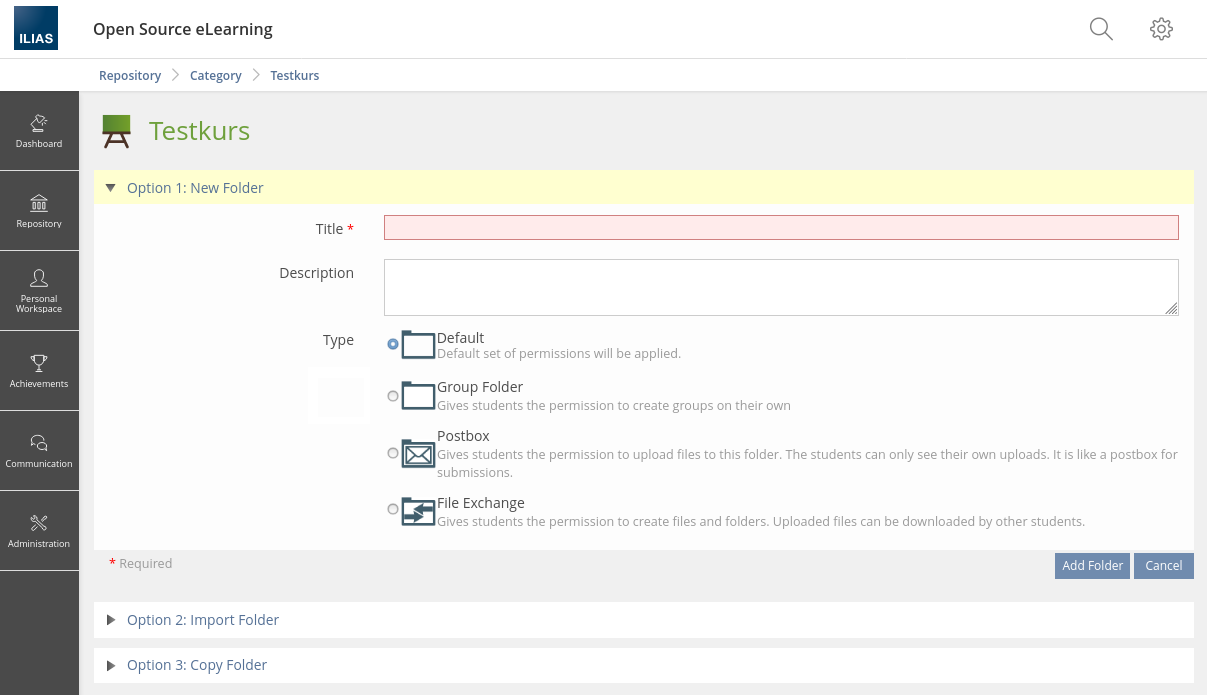This screenshot has width=1207, height=695.
Task: Open the search magnifier icon
Action: pyautogui.click(x=1101, y=29)
